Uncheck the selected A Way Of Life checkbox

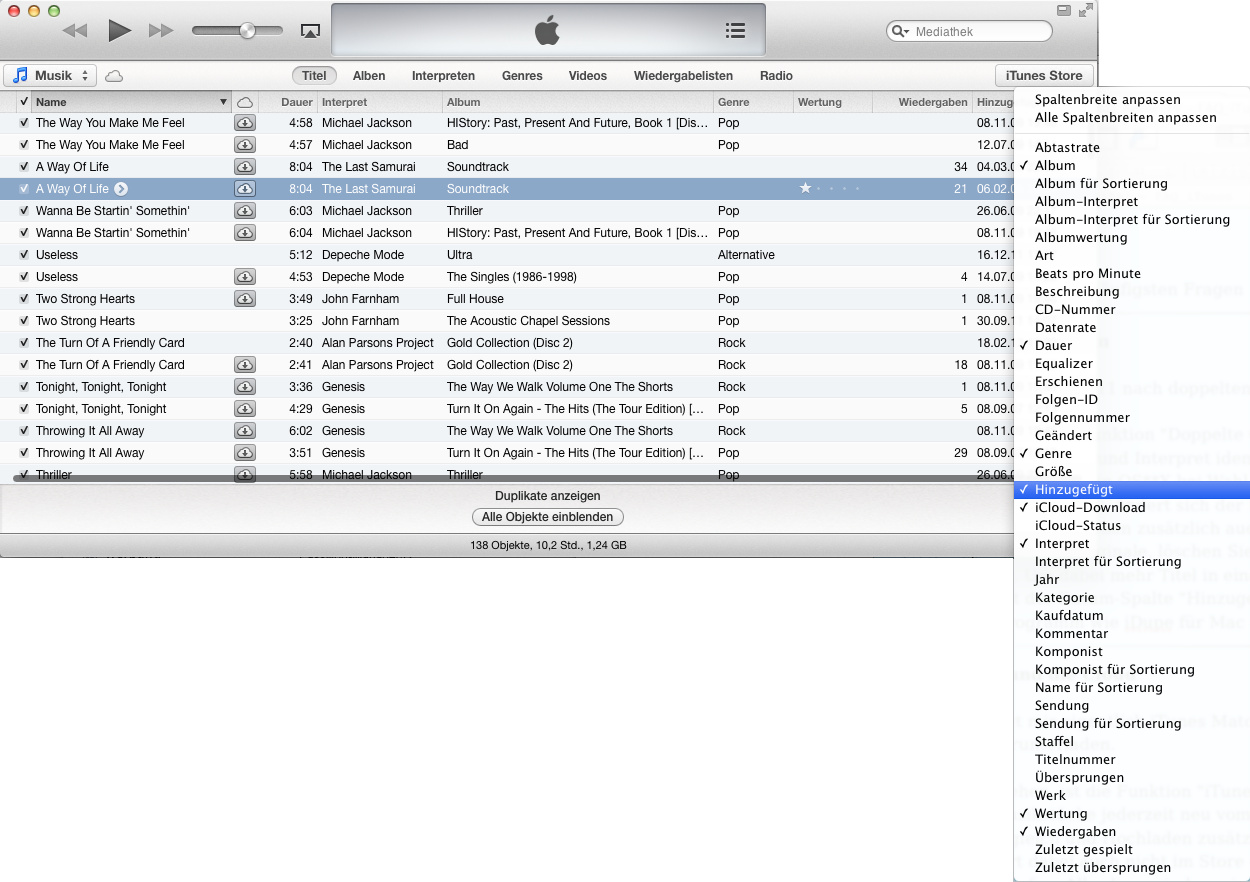coord(24,189)
